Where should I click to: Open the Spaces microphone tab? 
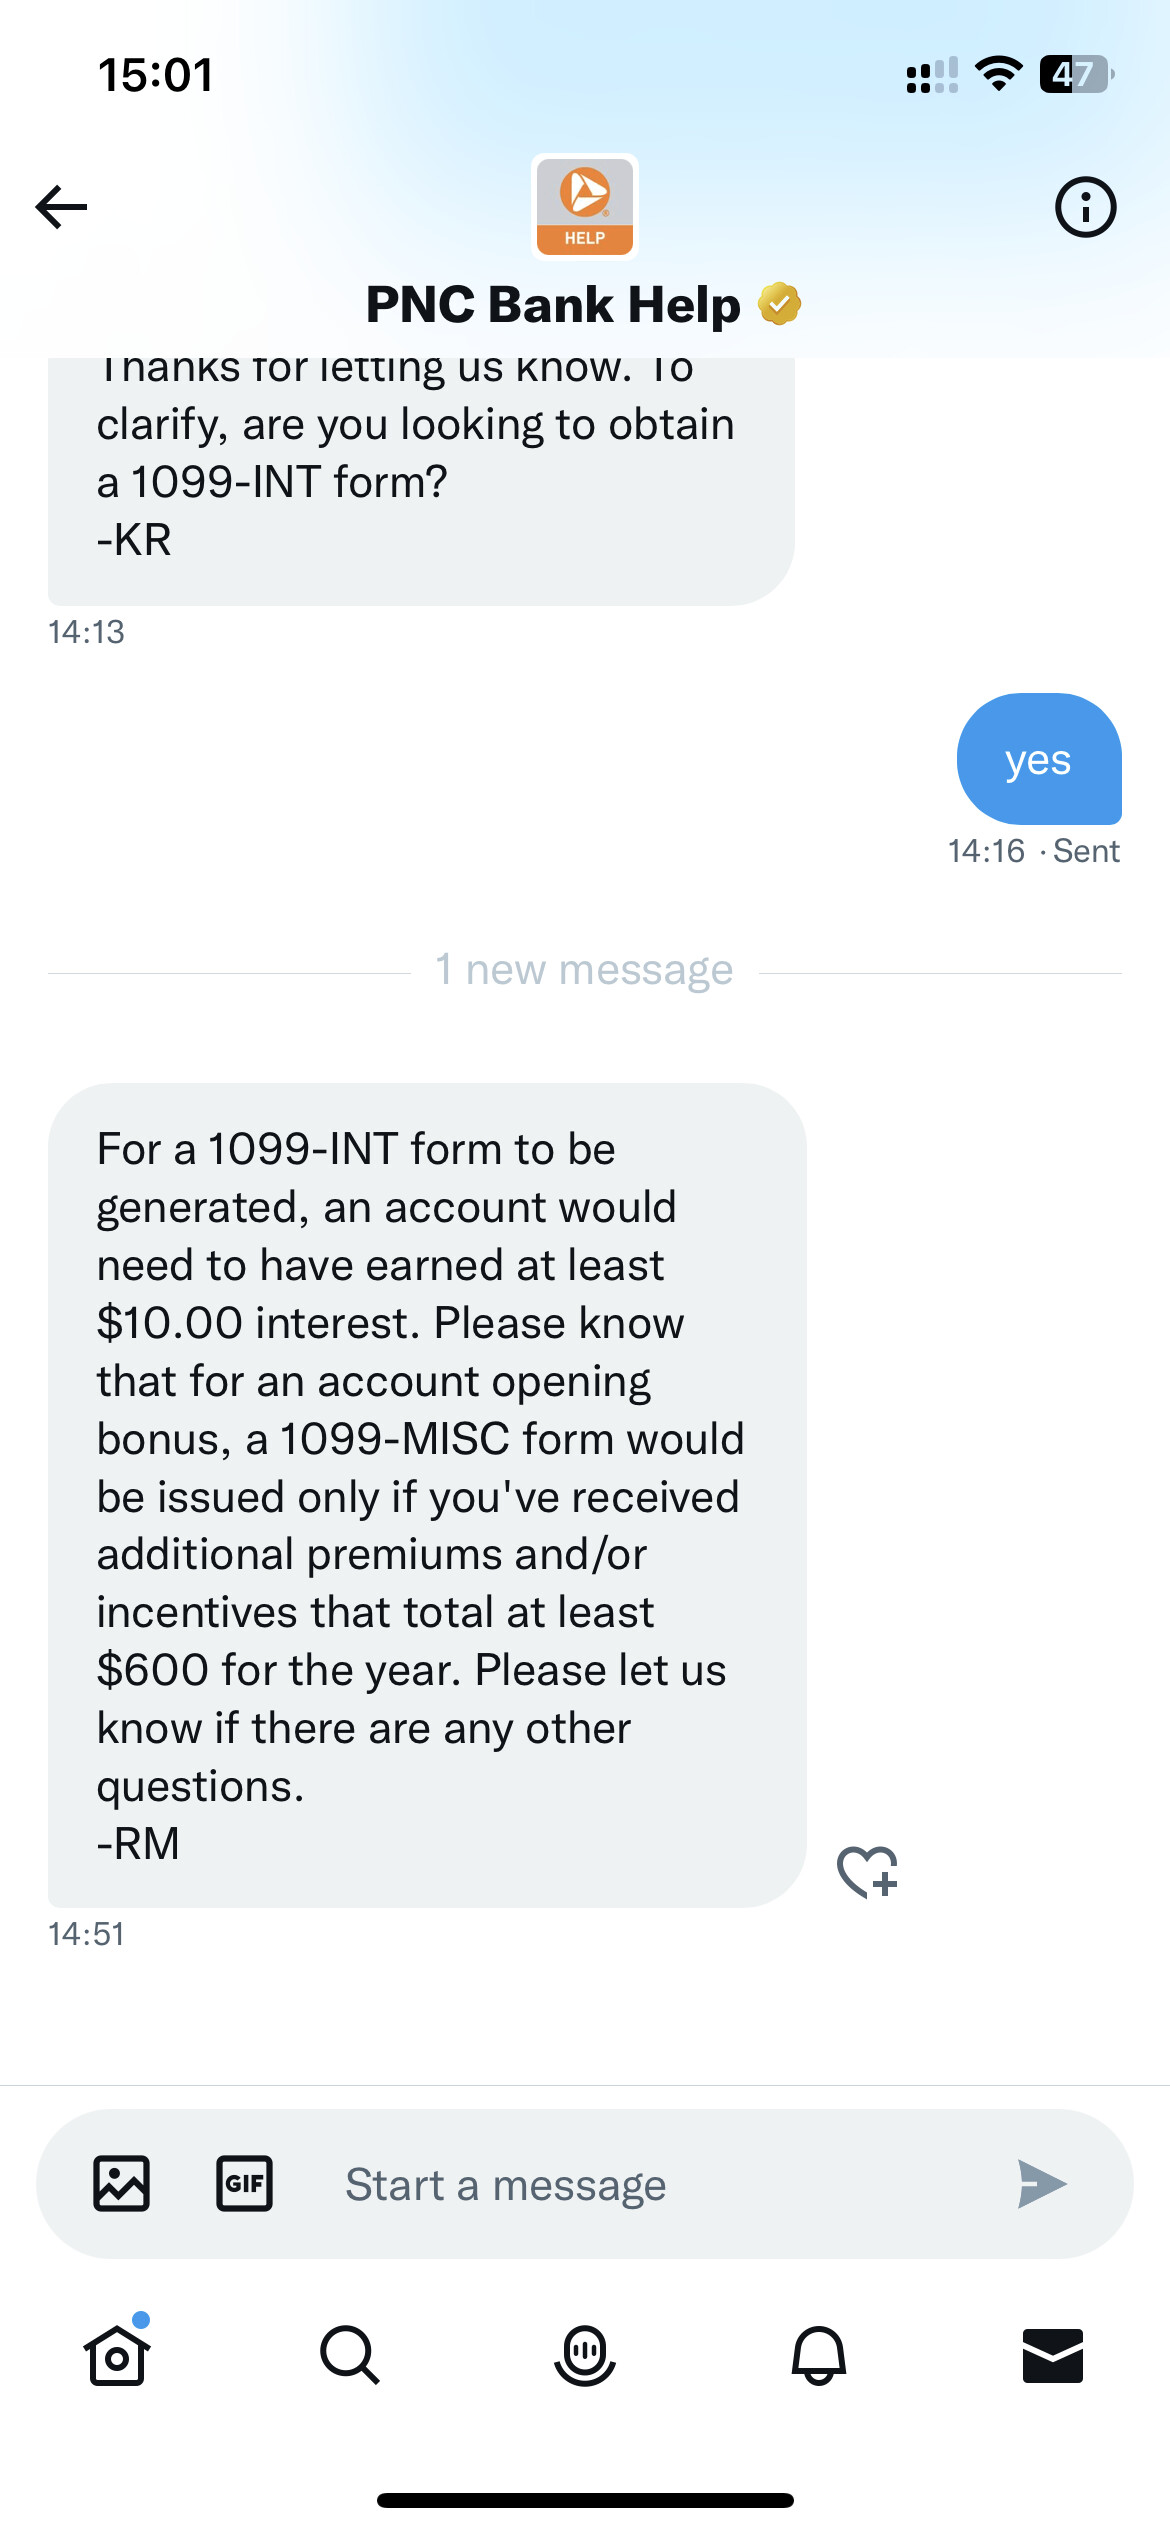(585, 2355)
